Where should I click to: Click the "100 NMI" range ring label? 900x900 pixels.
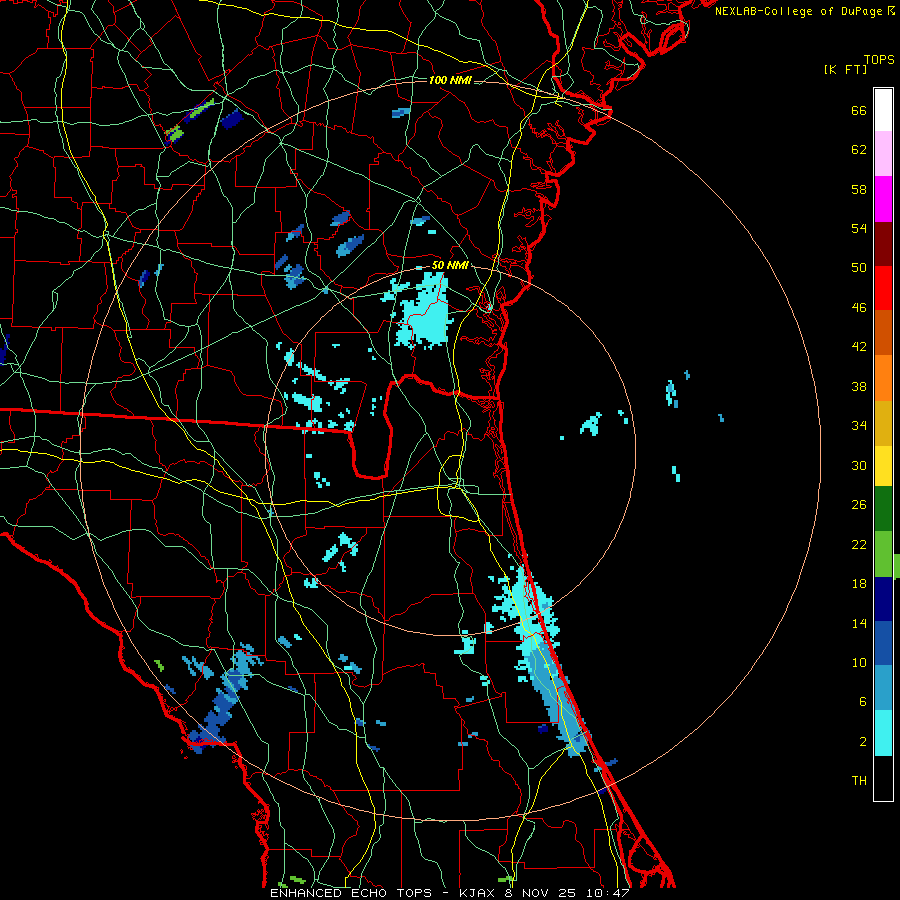(x=450, y=80)
